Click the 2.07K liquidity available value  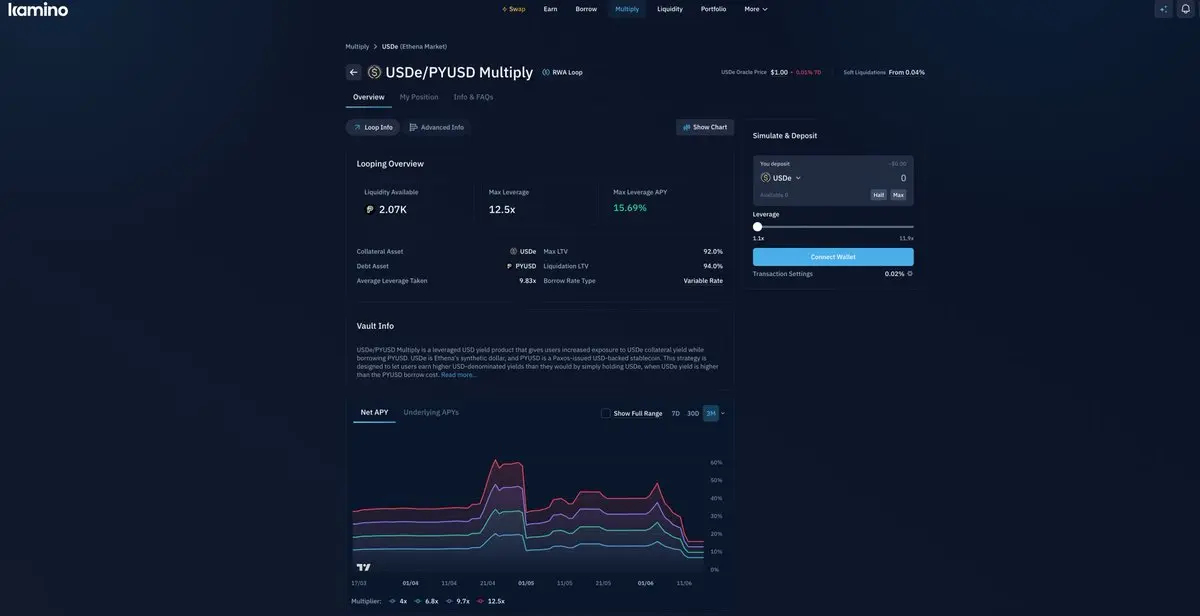[x=393, y=210]
